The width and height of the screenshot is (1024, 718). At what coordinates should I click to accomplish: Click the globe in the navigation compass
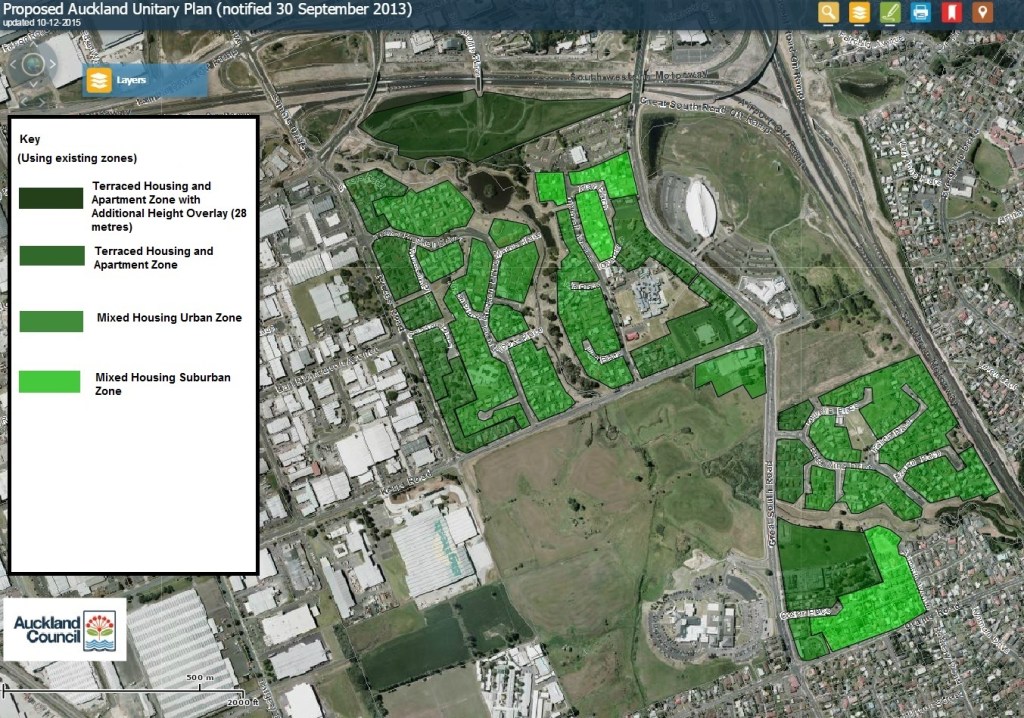tap(33, 64)
